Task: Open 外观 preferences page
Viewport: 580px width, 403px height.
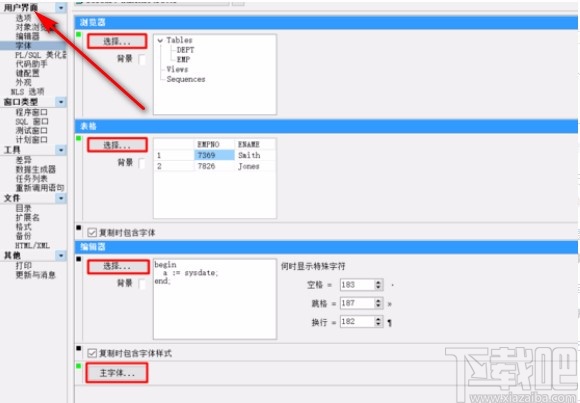Action: 23,82
